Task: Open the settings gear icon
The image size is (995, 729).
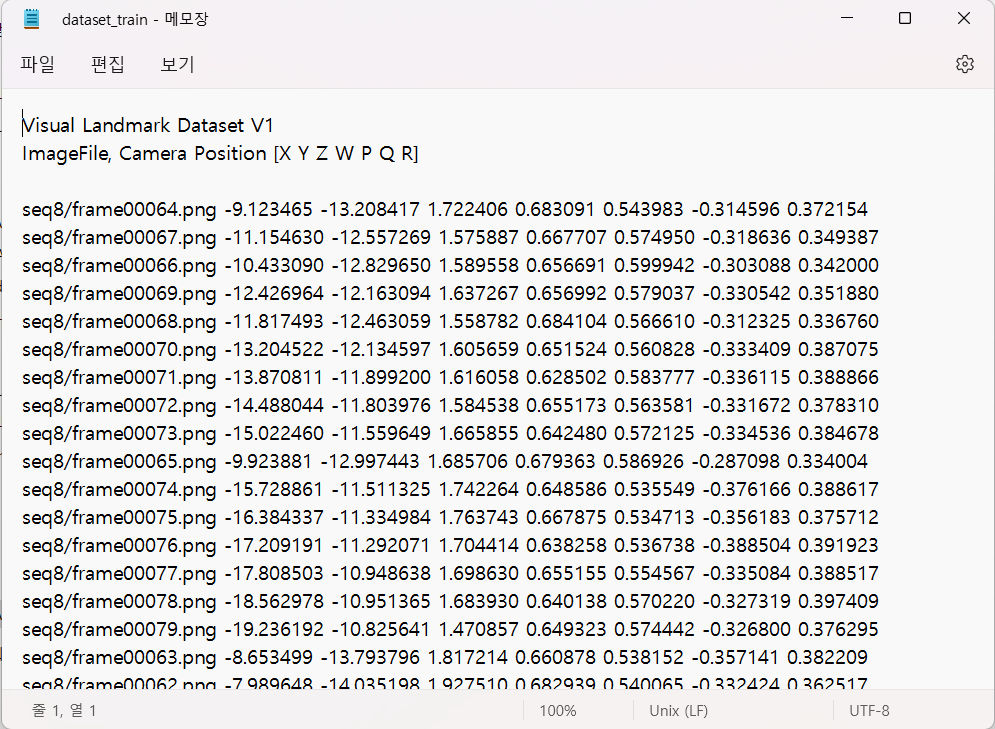Action: pyautogui.click(x=965, y=64)
